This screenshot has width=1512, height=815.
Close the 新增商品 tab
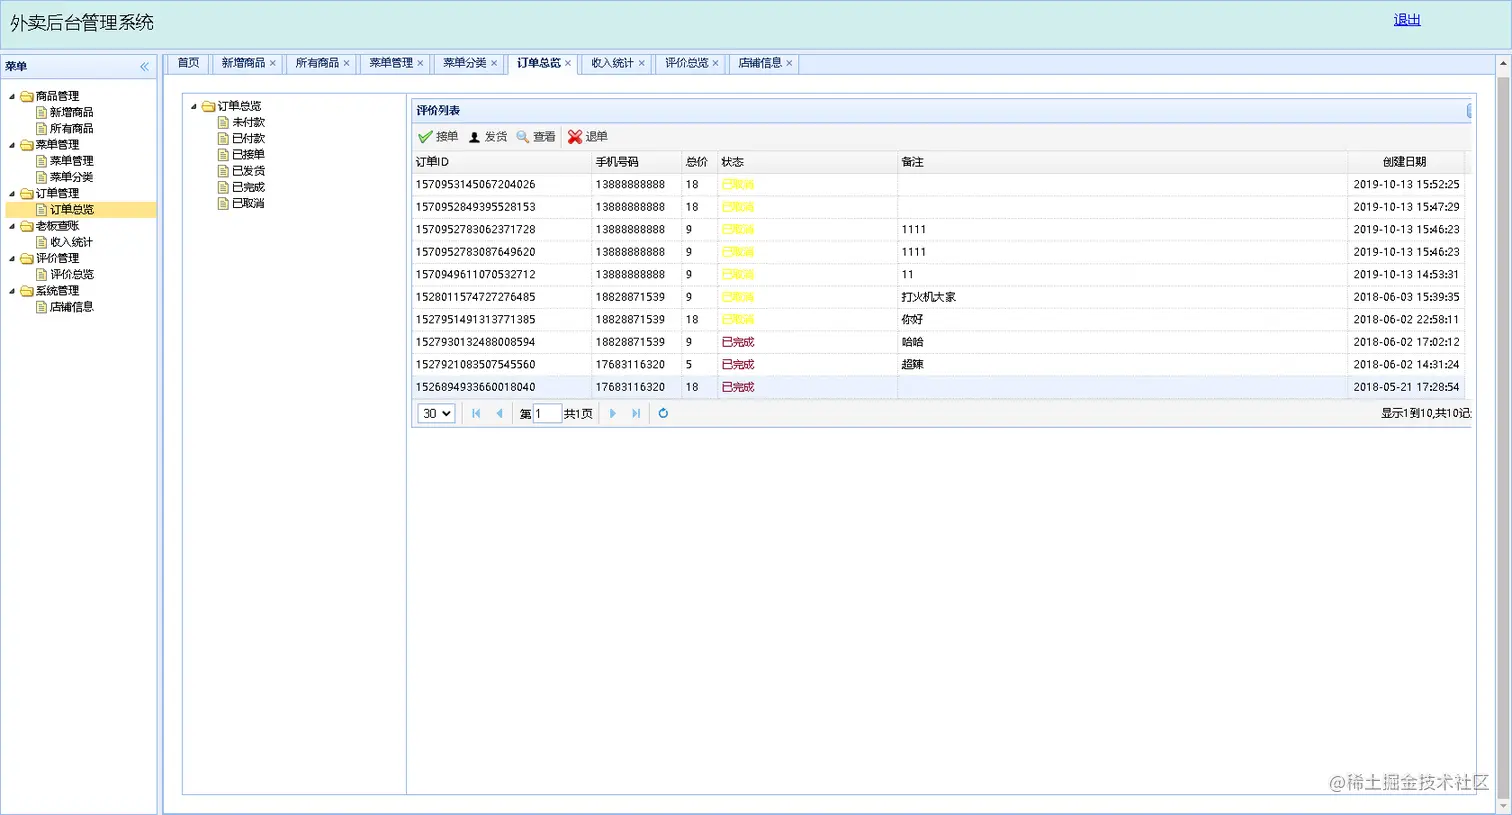[x=272, y=63]
